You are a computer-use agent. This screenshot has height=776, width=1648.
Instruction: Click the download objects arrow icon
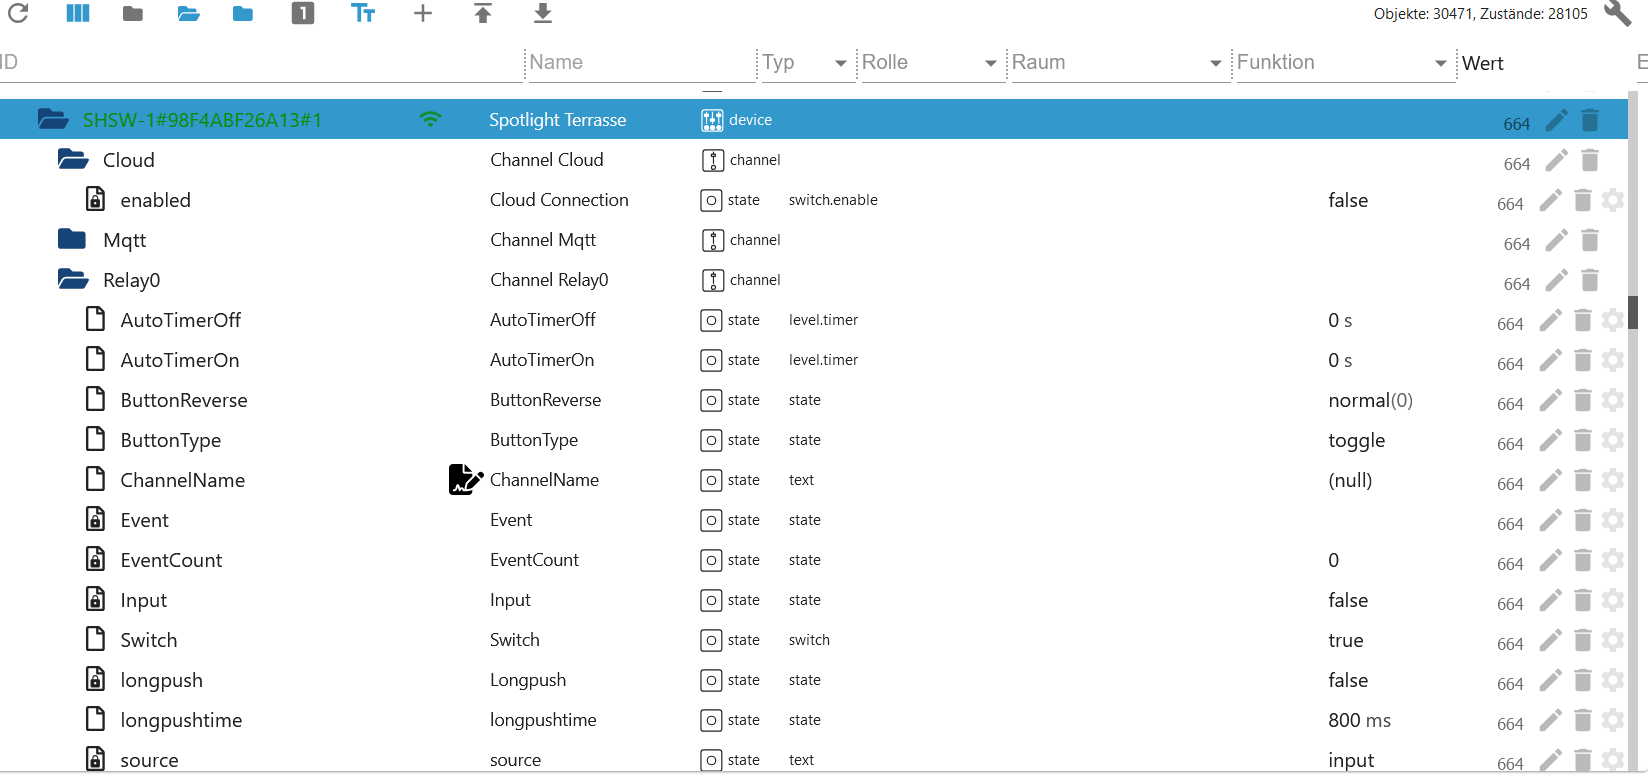pyautogui.click(x=542, y=13)
